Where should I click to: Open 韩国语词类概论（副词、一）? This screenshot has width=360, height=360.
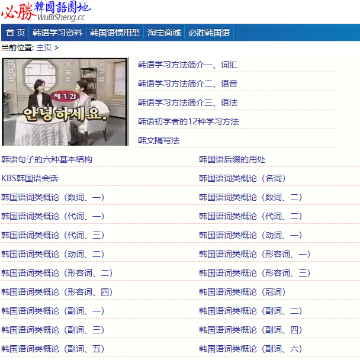[53, 312]
